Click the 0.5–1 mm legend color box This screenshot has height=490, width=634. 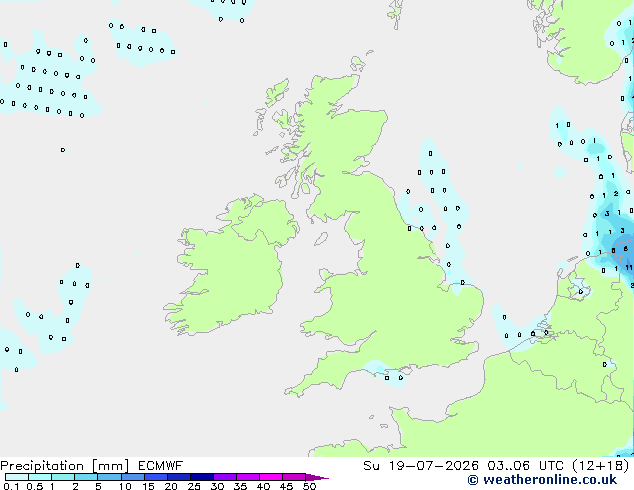pyautogui.click(x=40, y=477)
